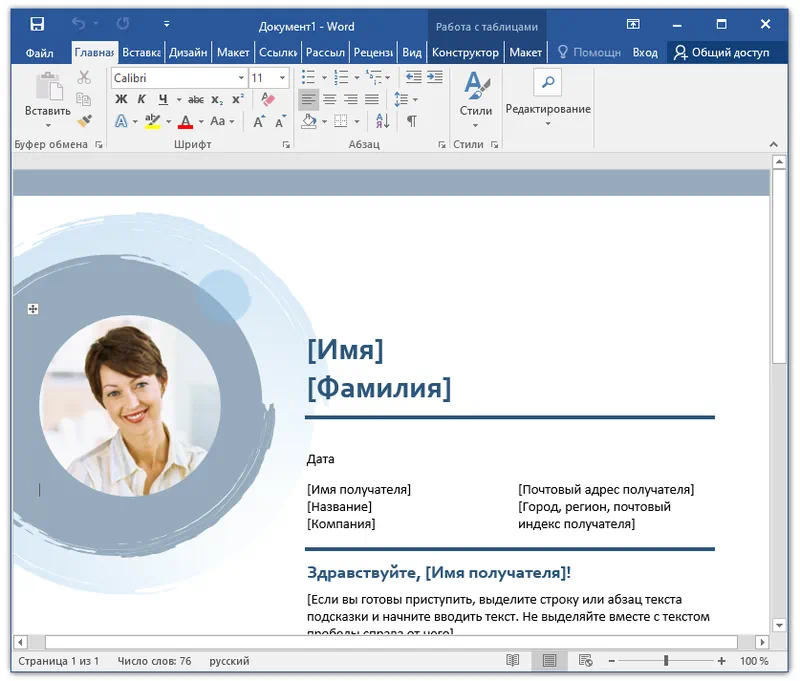Apply red font color
The width and height of the screenshot is (800, 681).
click(185, 121)
